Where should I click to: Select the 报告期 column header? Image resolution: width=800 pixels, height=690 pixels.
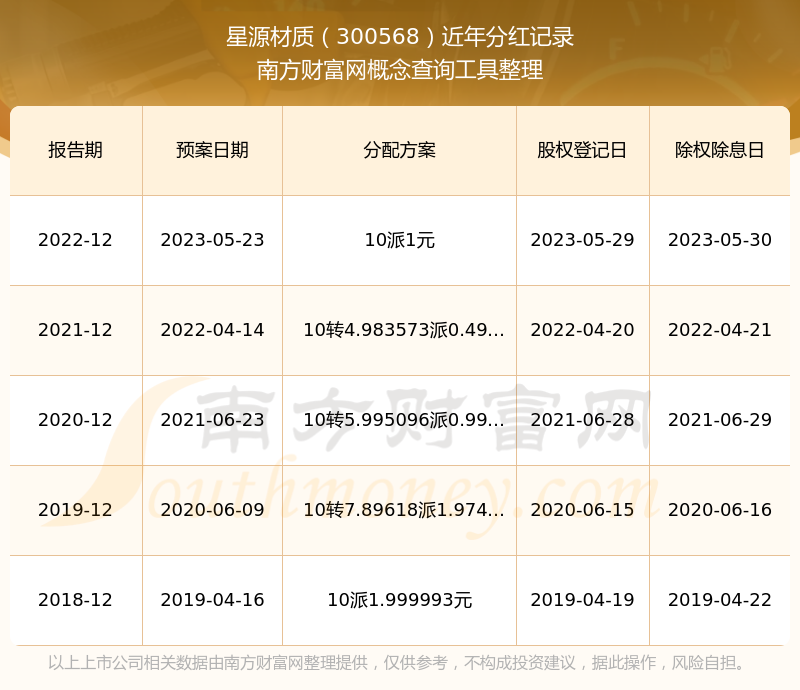(76, 150)
